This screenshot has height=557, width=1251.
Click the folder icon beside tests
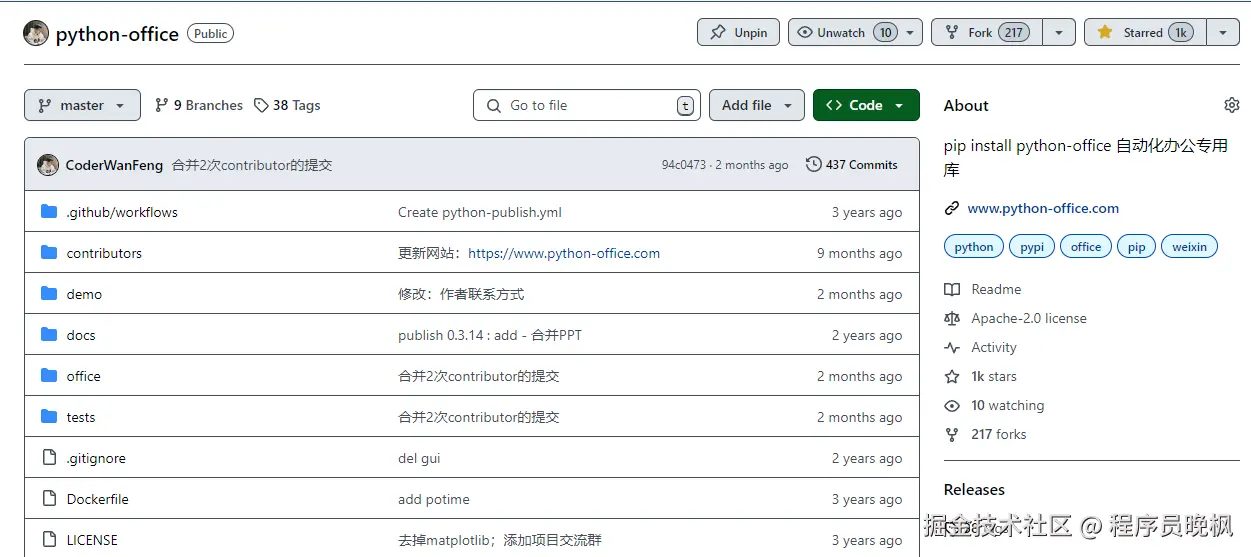pos(49,416)
